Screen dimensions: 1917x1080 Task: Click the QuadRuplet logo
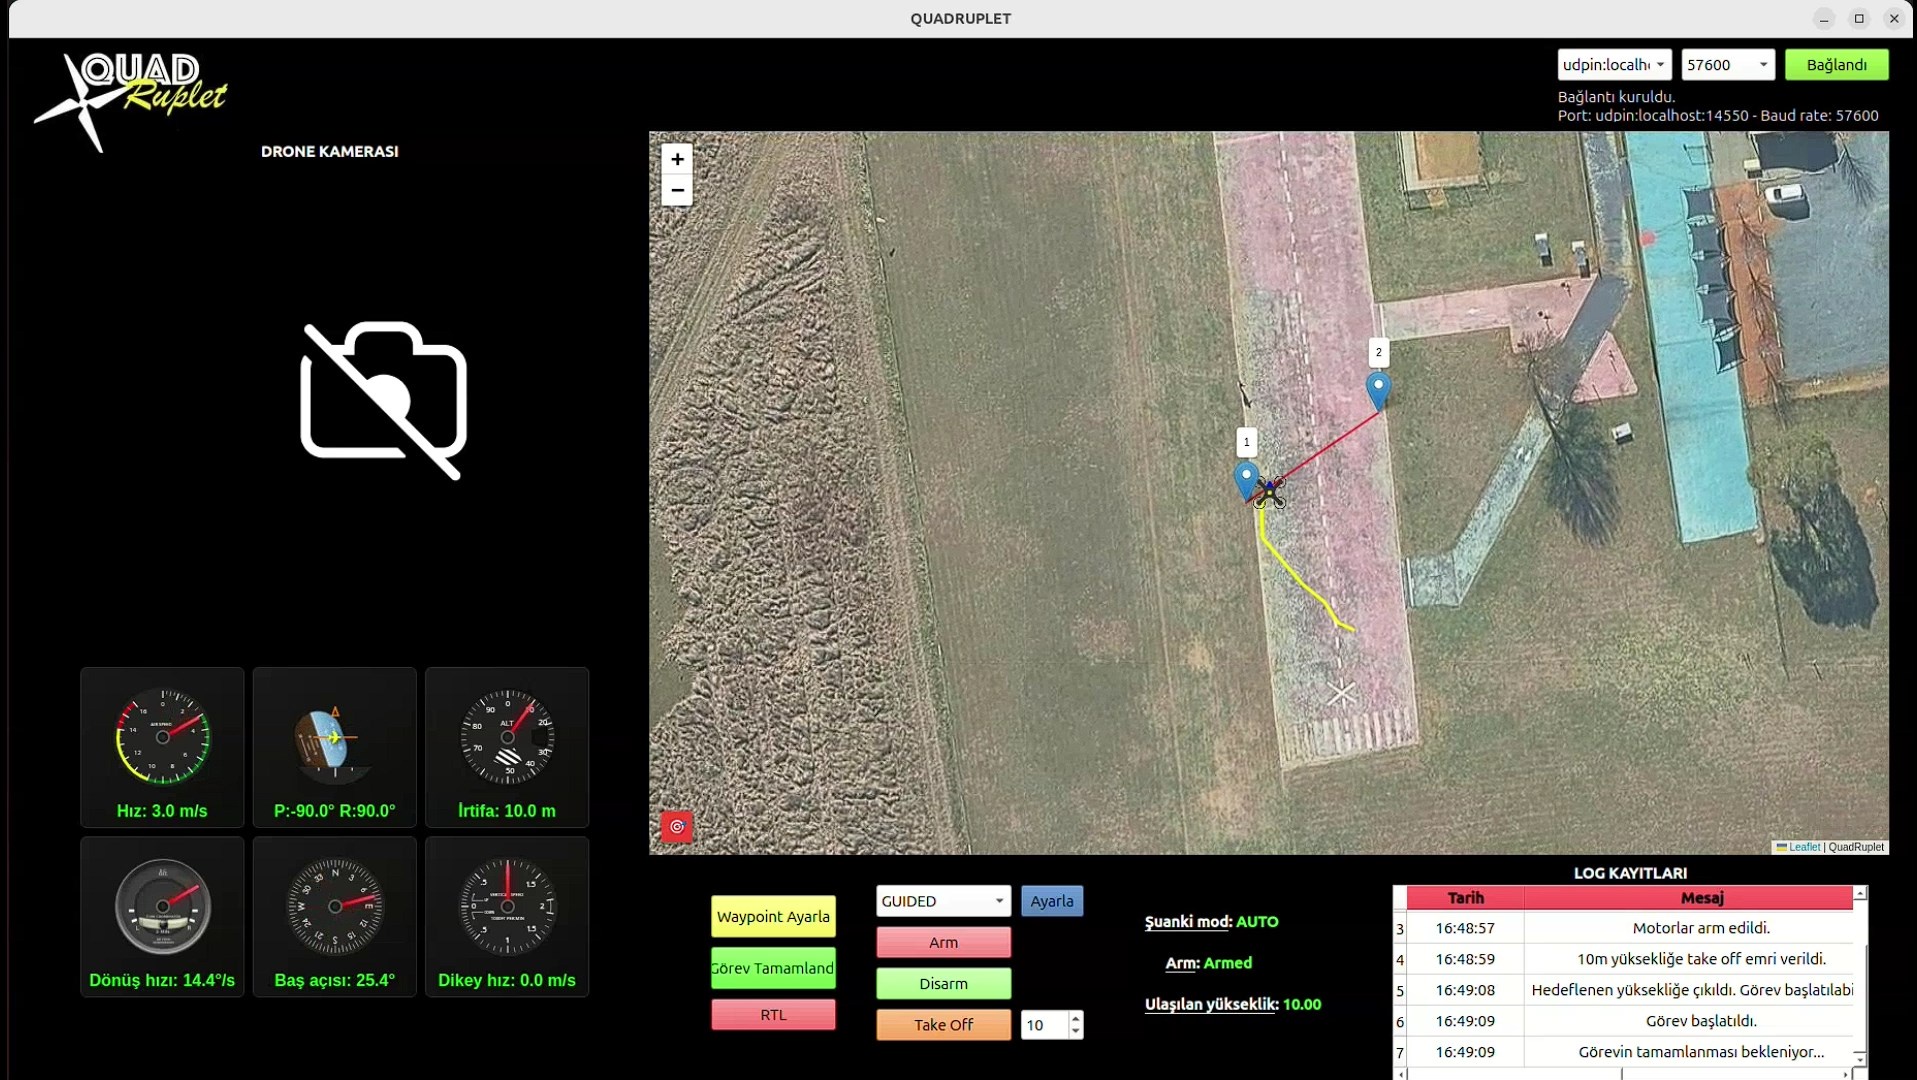pos(130,102)
